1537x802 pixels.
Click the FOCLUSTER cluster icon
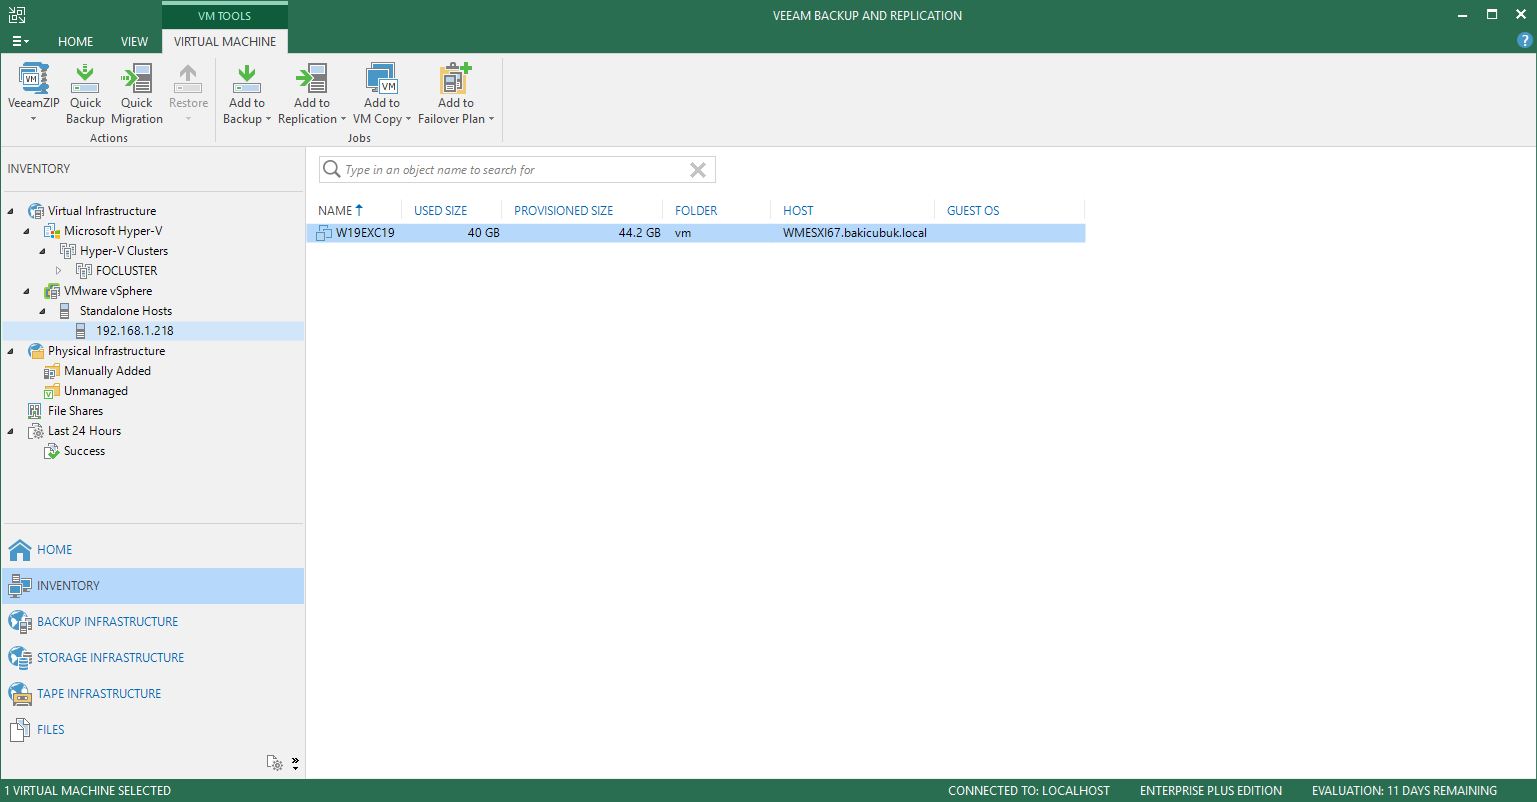pos(84,271)
